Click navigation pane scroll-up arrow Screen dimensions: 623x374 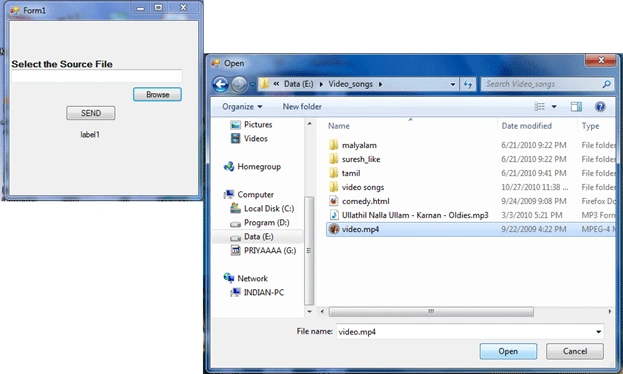tap(309, 124)
